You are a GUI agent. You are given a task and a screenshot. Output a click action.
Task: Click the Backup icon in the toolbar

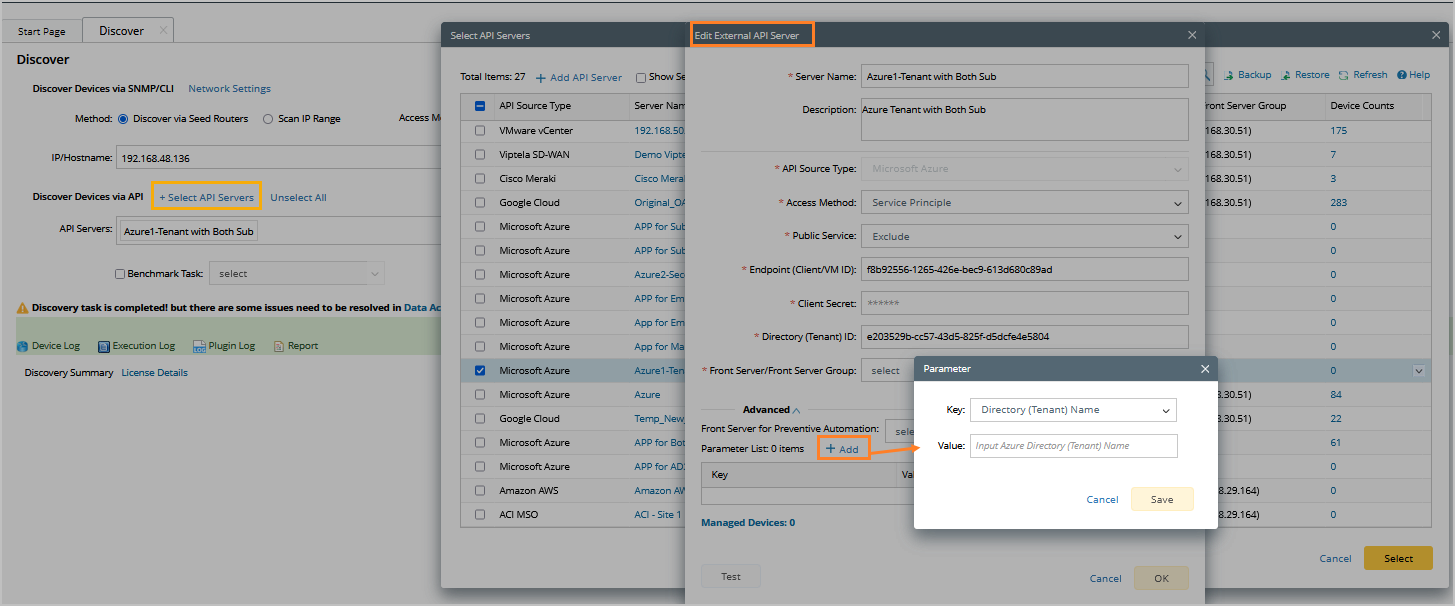(x=1230, y=75)
